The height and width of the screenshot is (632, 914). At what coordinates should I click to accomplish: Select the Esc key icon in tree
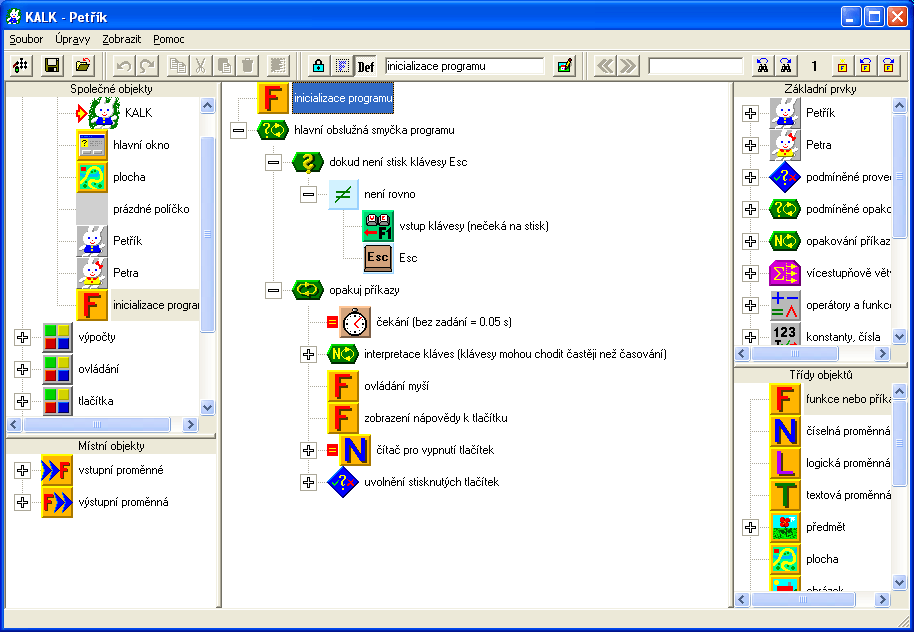[378, 258]
